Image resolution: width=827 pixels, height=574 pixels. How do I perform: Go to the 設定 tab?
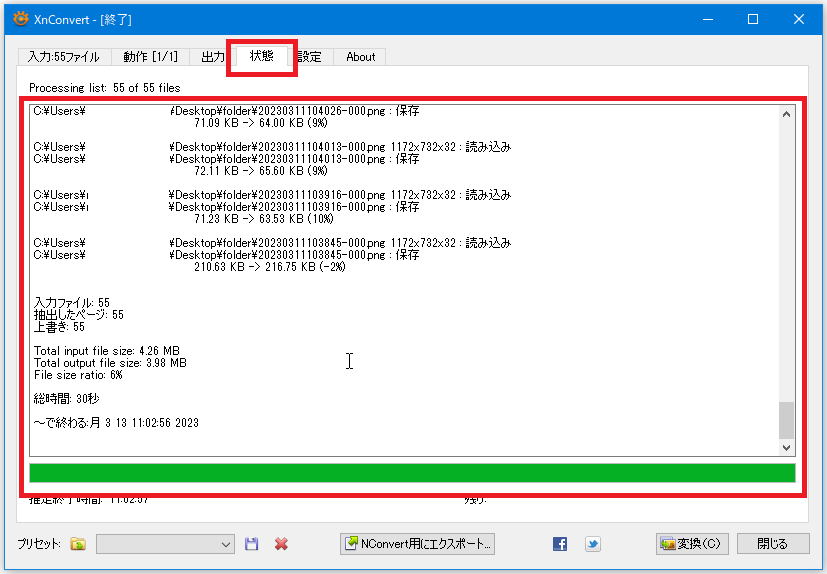(x=311, y=57)
